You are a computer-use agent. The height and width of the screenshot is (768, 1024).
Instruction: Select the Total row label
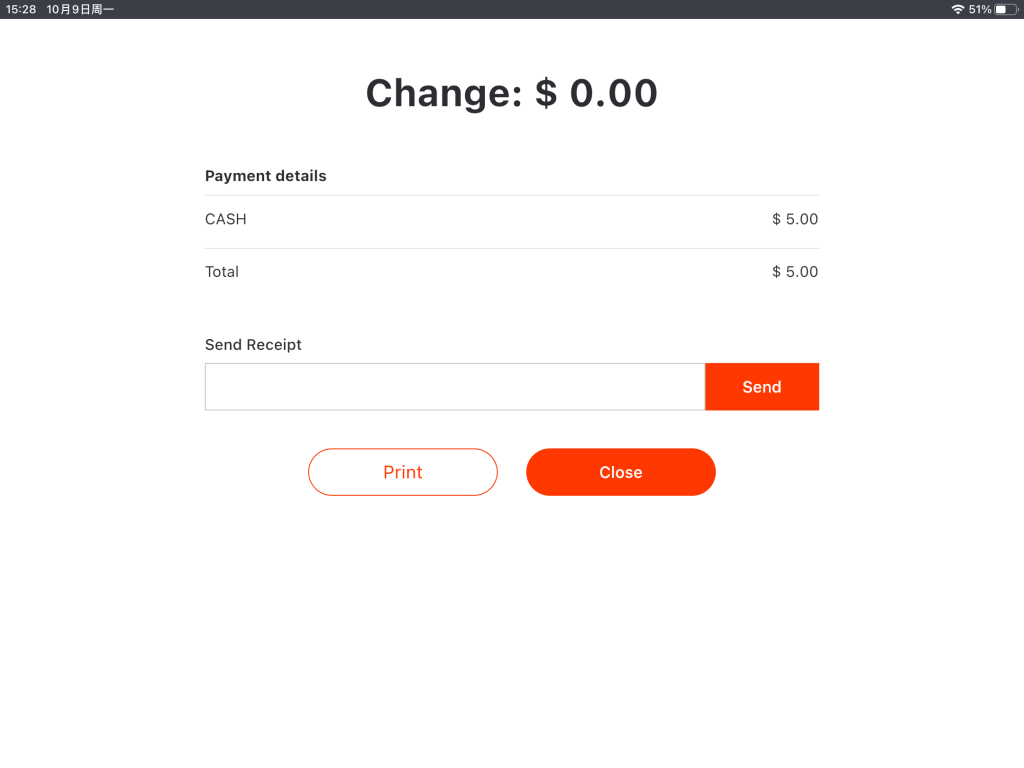click(222, 272)
